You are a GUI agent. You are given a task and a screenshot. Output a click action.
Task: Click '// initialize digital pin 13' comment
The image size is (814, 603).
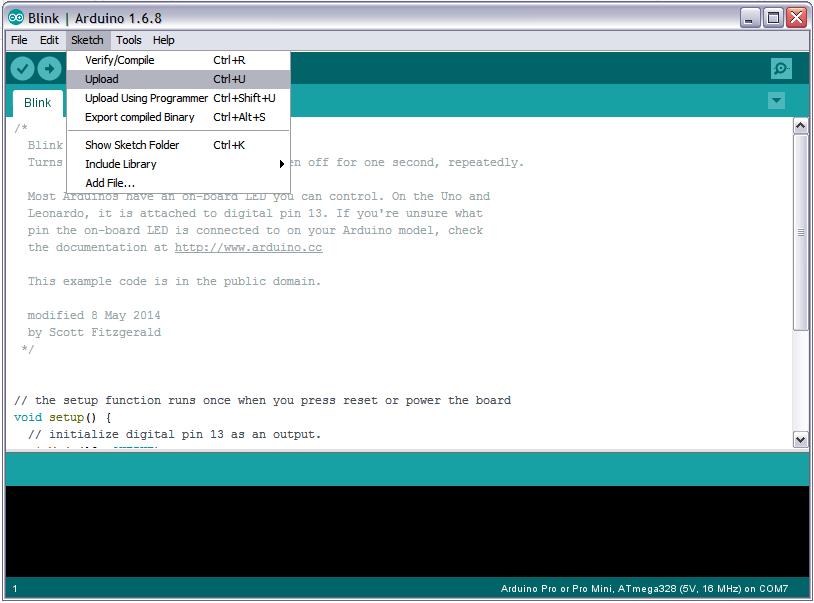pyautogui.click(x=174, y=435)
